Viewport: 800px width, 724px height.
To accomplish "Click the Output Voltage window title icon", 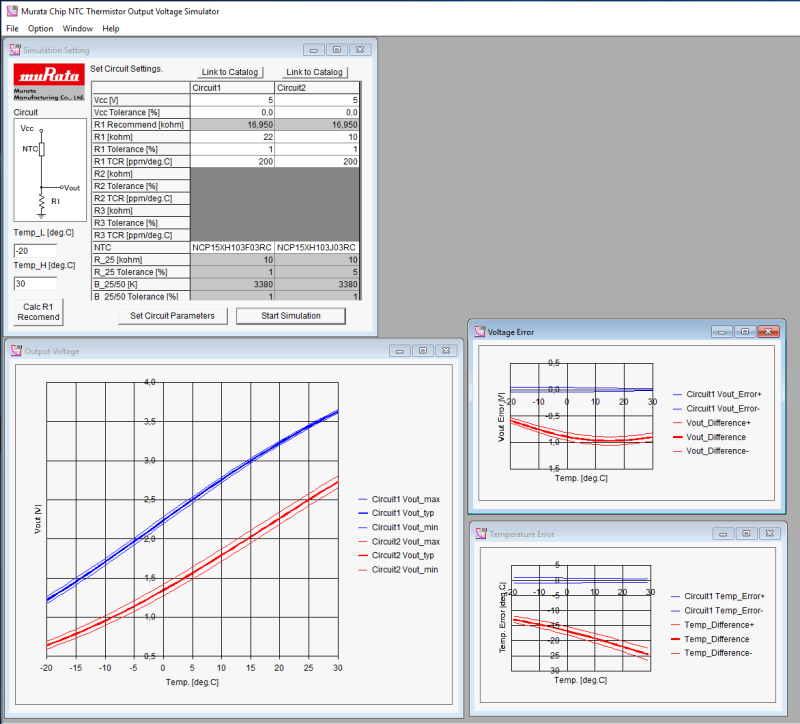I will (14, 351).
